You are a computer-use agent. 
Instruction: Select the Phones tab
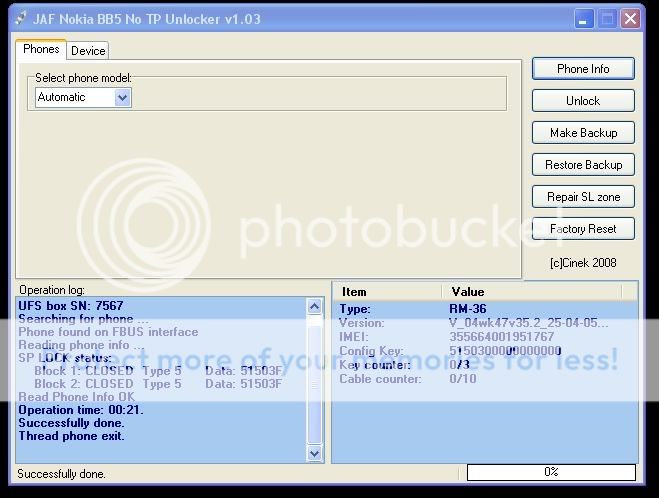click(x=41, y=49)
